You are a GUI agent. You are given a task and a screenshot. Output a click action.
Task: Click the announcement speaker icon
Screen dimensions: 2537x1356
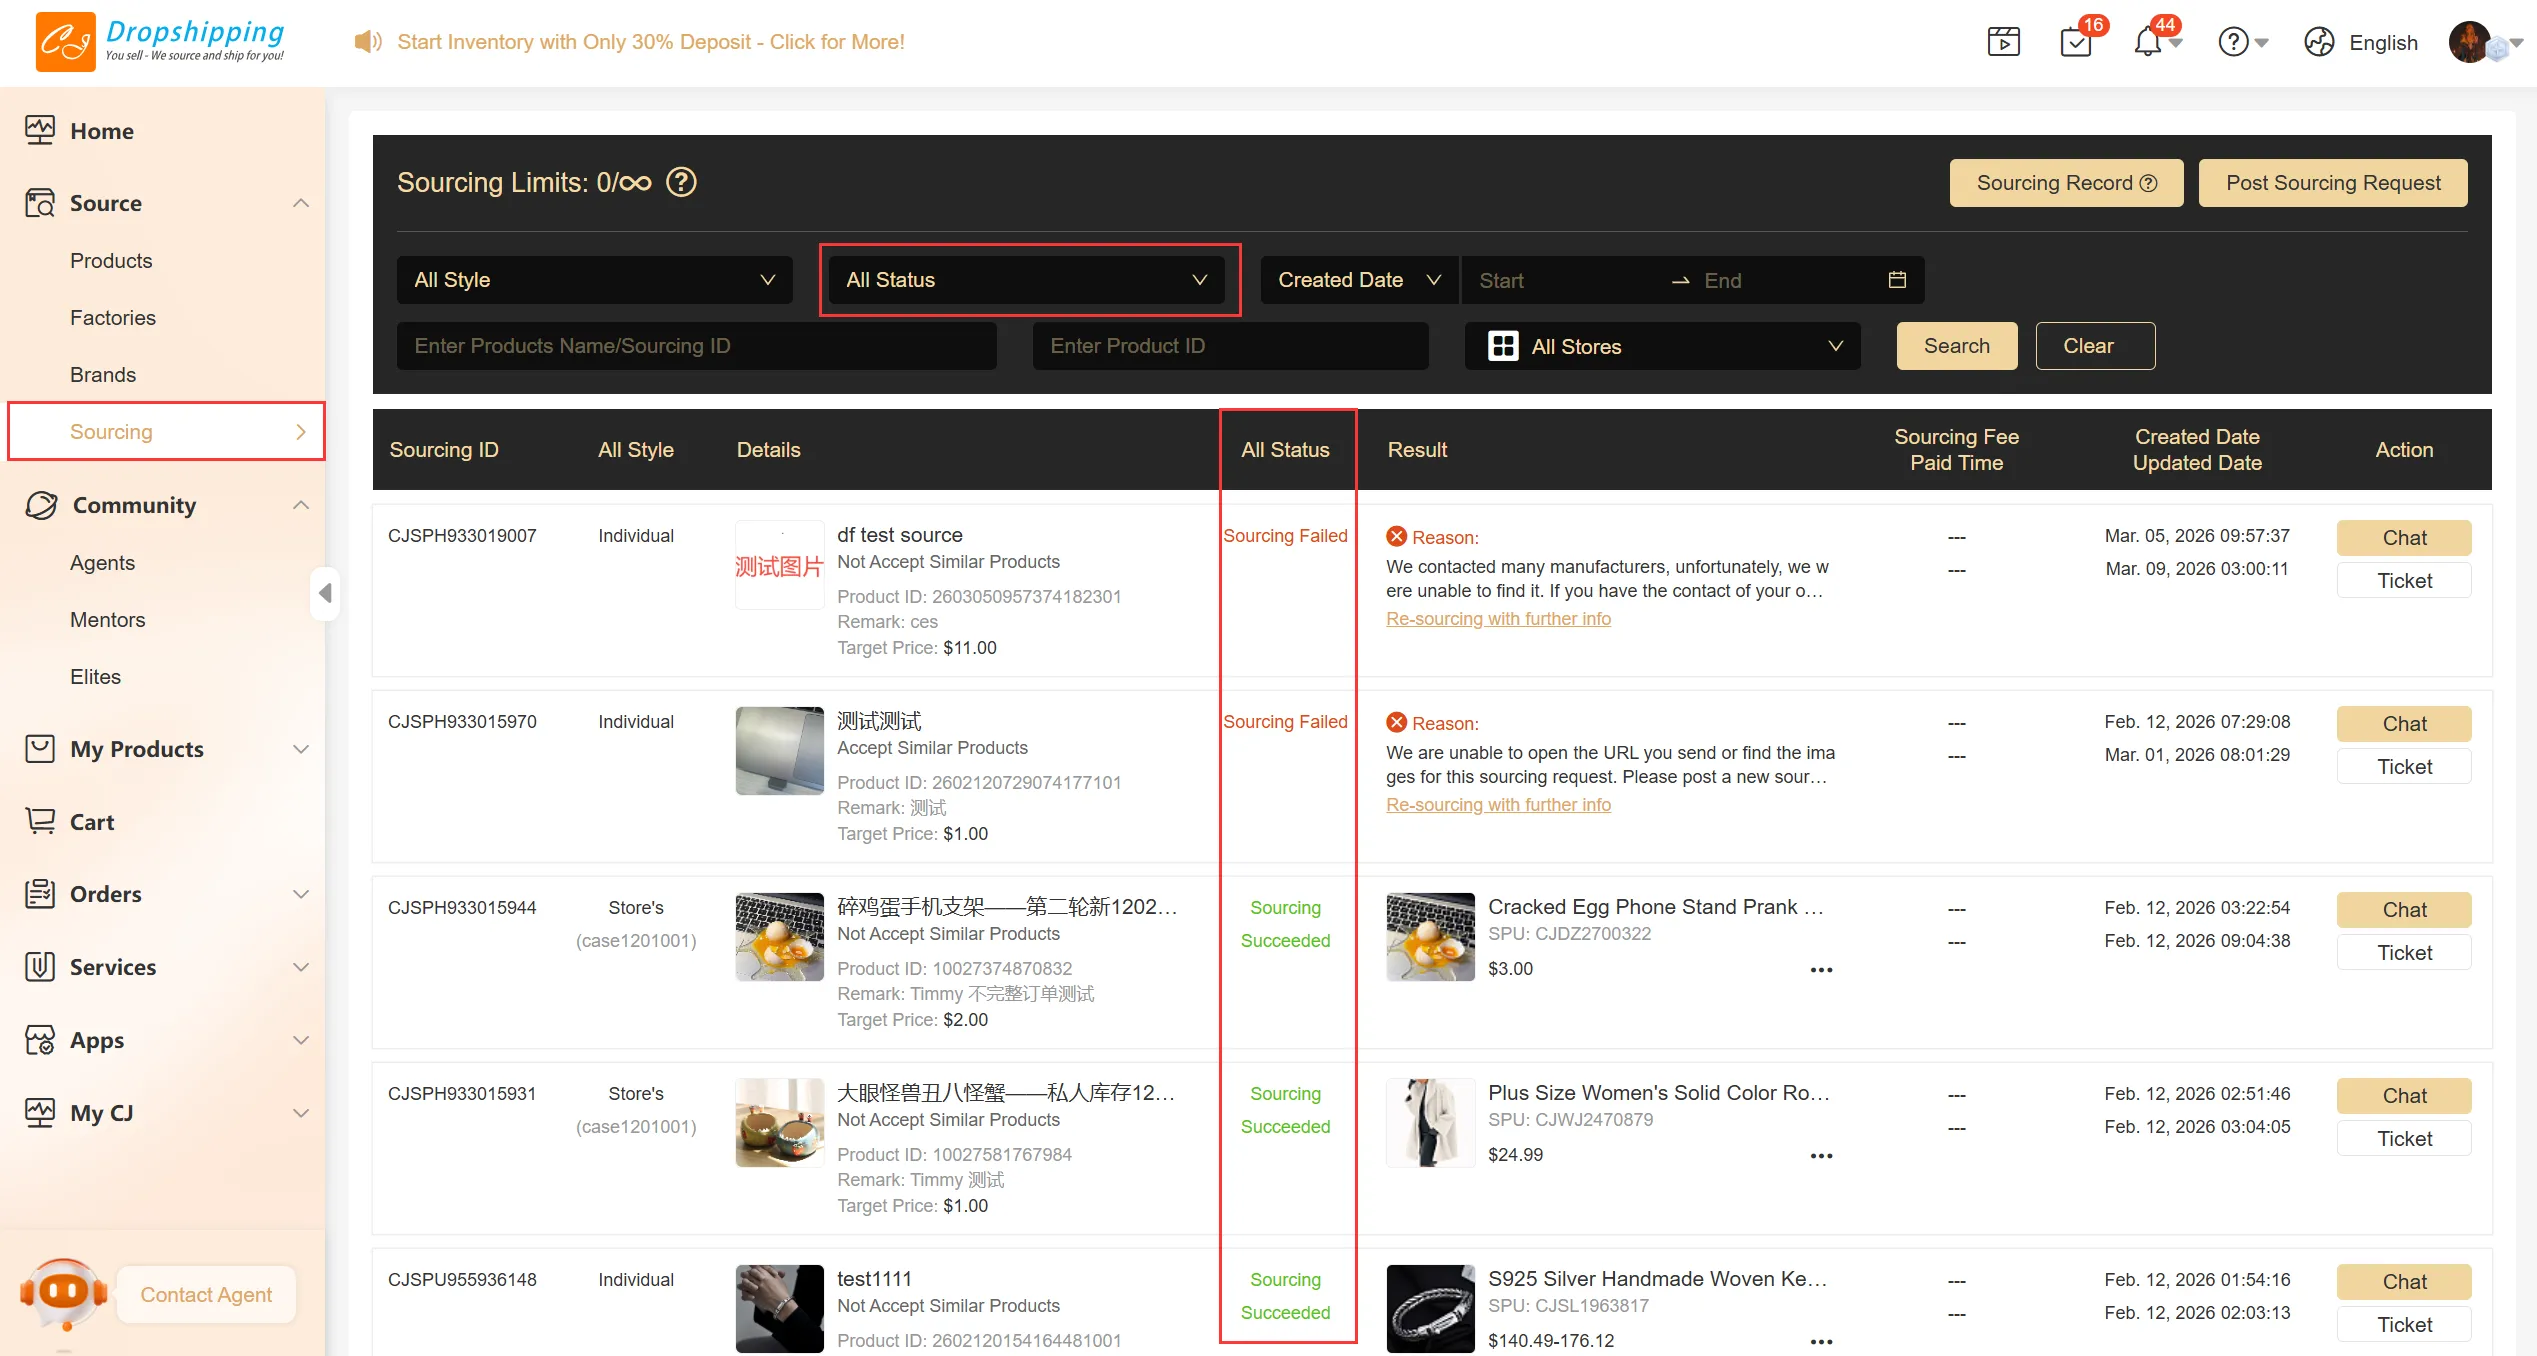[367, 42]
